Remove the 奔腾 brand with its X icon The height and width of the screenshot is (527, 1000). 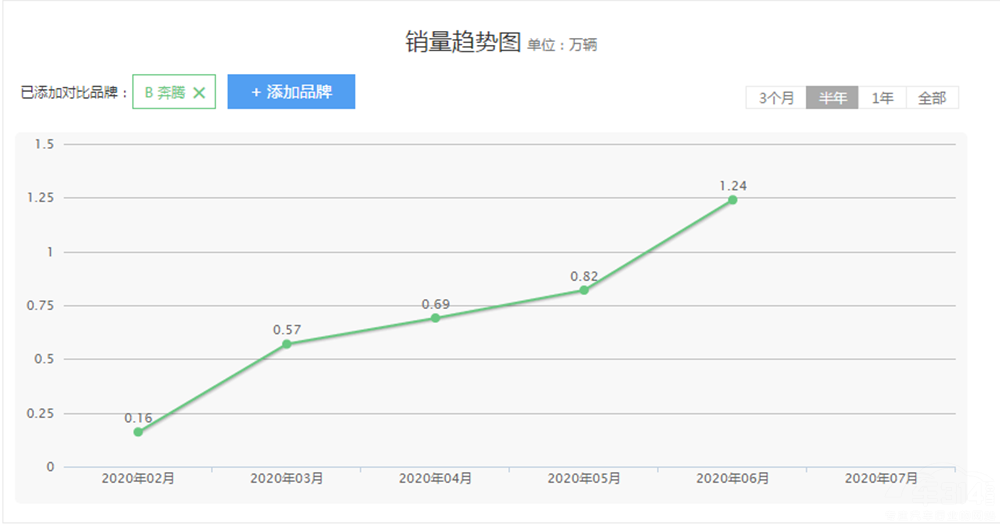(x=199, y=93)
